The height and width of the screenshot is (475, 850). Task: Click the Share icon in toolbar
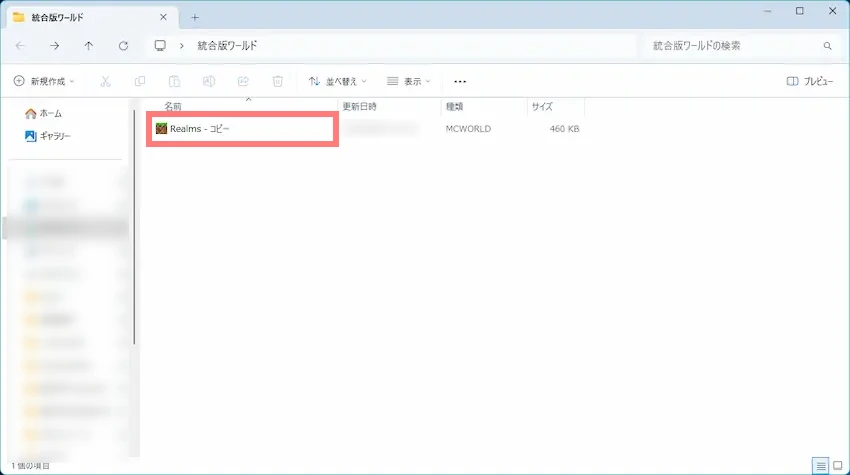(x=243, y=81)
